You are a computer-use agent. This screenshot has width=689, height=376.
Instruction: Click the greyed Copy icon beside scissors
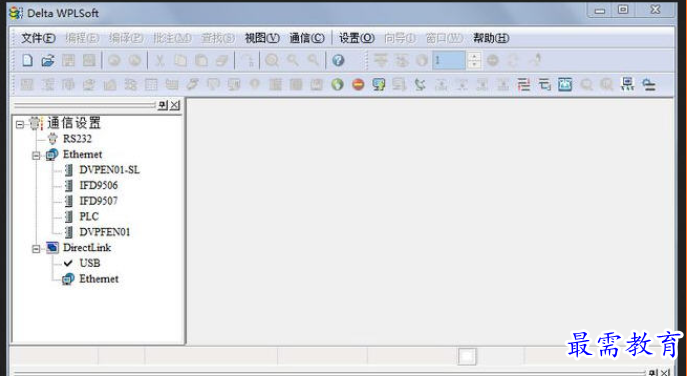180,60
